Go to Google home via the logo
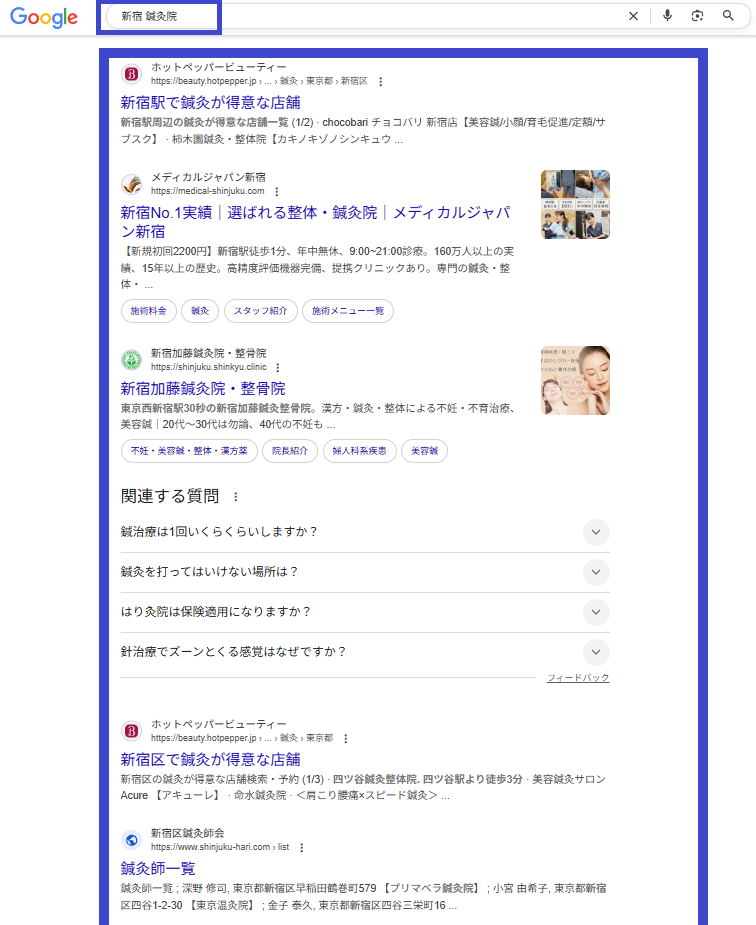This screenshot has width=756, height=925. 44,17
